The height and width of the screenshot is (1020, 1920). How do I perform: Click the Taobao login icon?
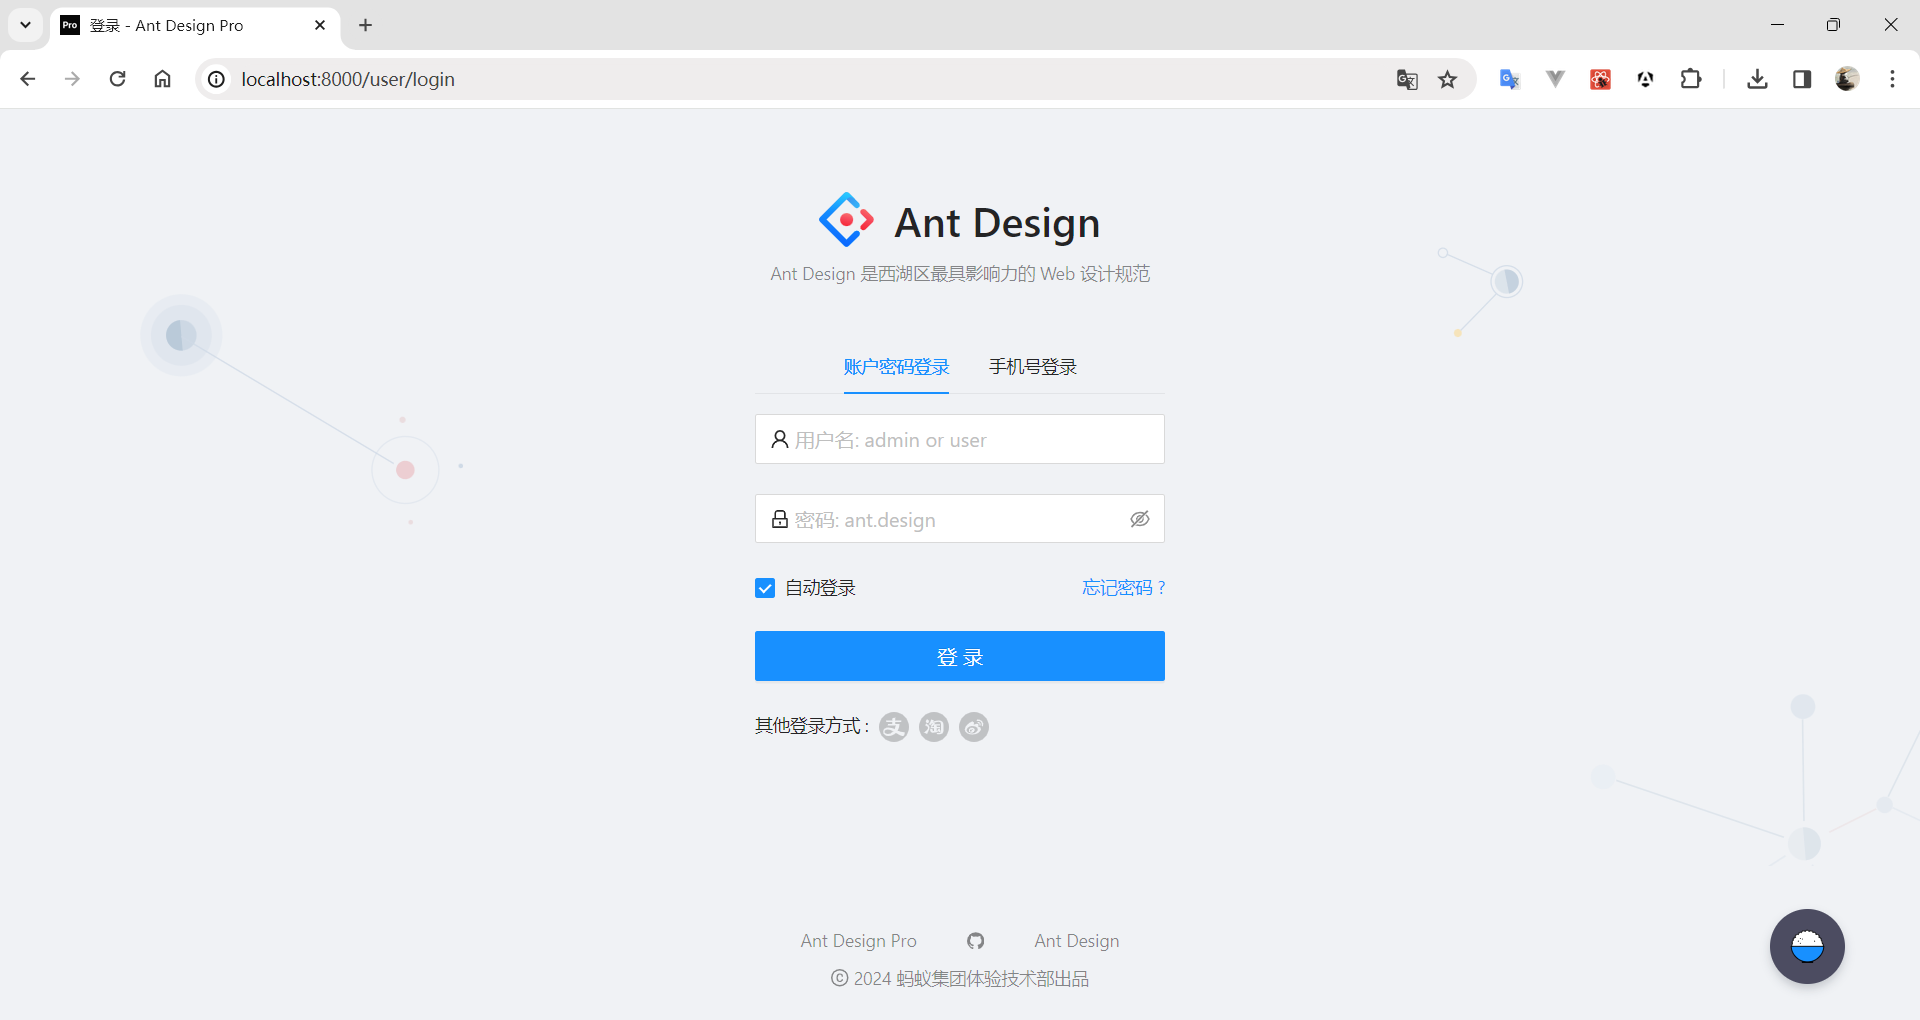click(x=934, y=727)
